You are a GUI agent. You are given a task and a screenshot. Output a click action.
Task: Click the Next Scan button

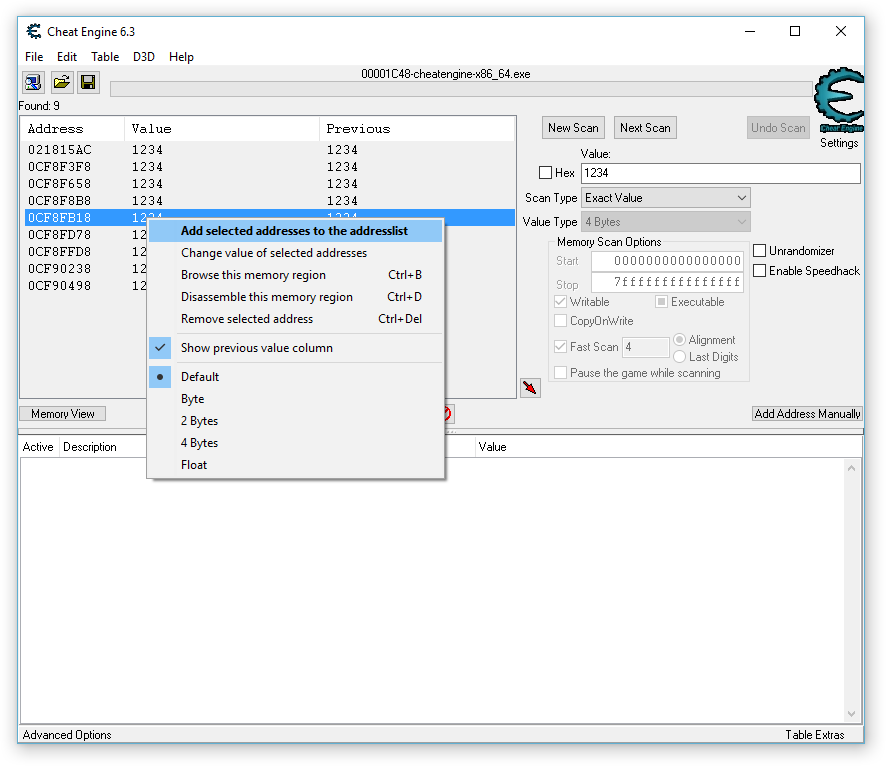645,128
